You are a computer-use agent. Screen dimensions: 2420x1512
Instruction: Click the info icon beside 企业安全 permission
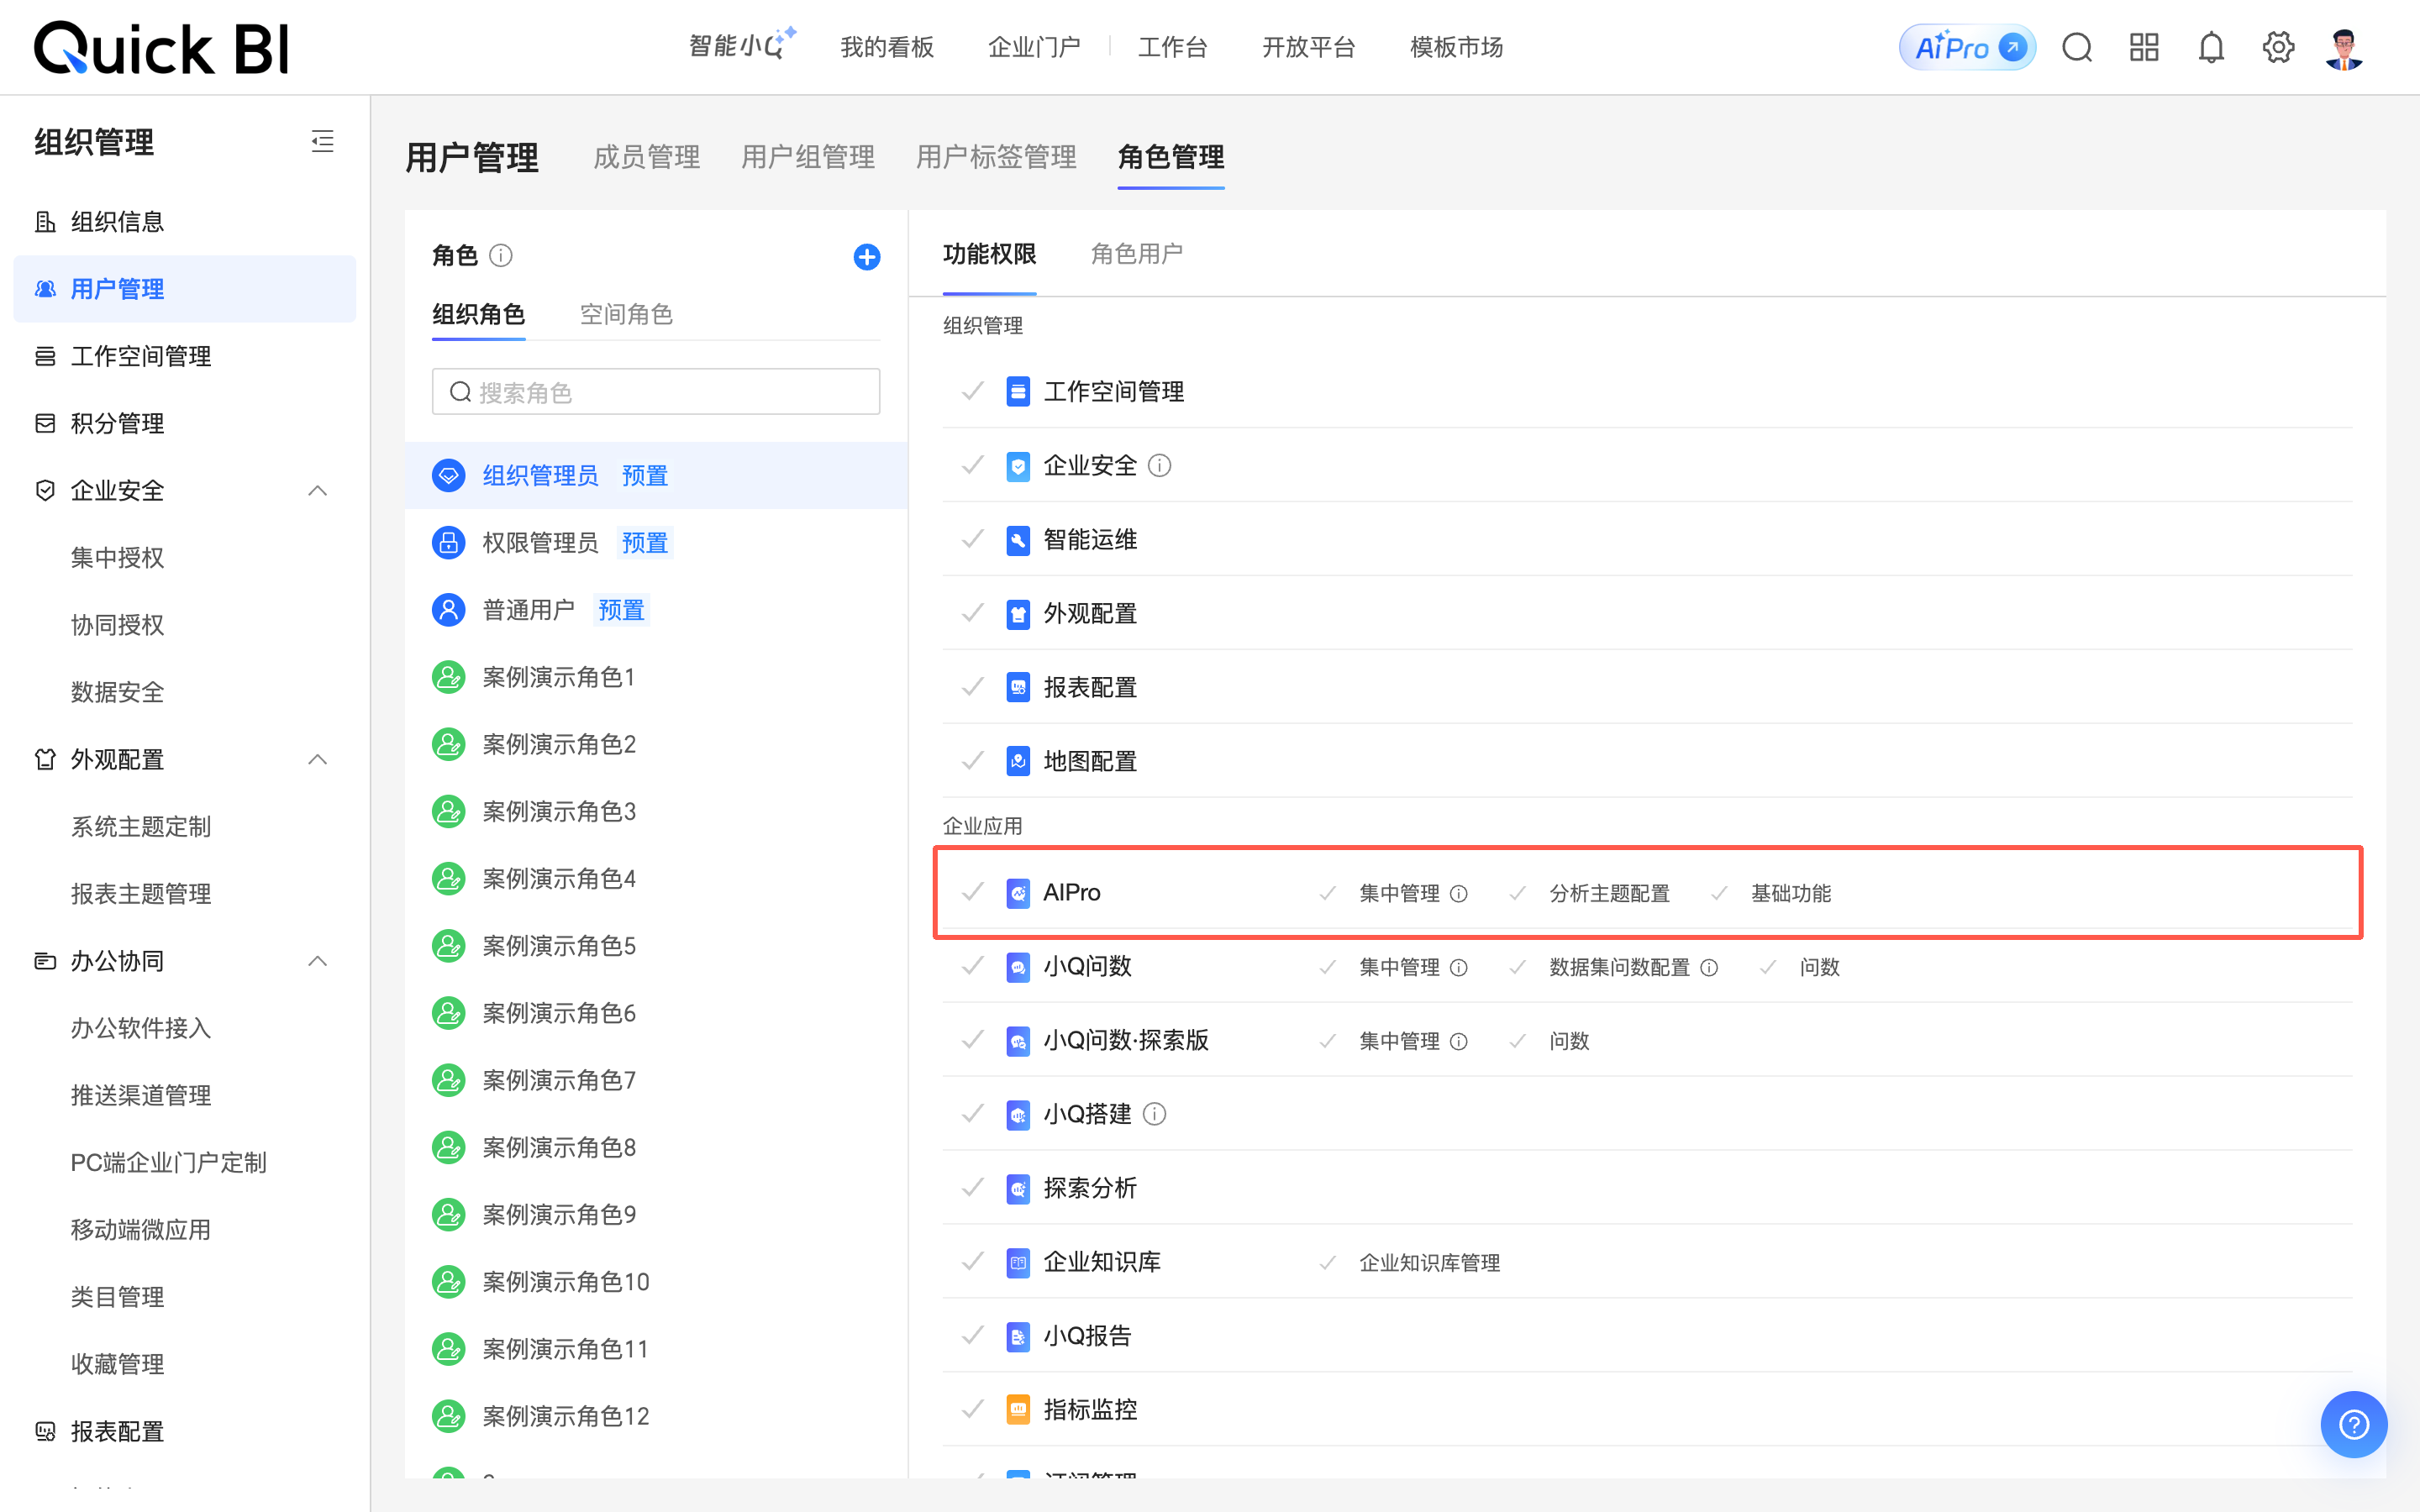pyautogui.click(x=1159, y=466)
